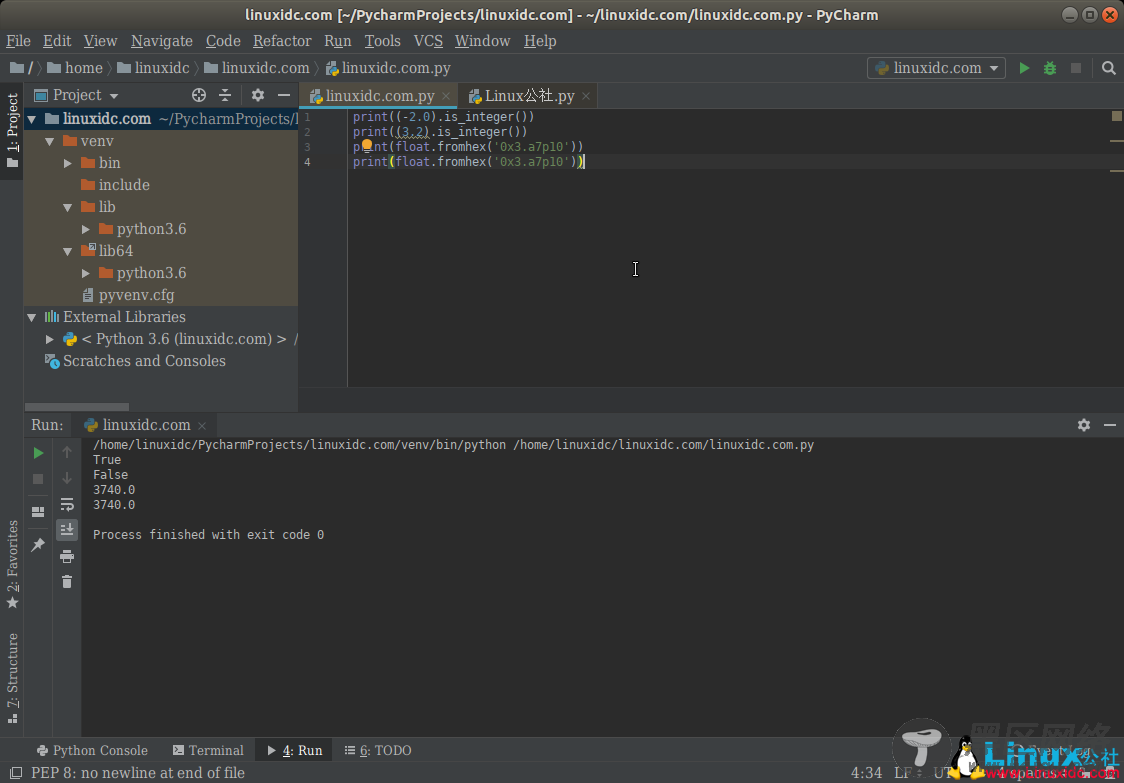The width and height of the screenshot is (1124, 783).
Task: Click the Project panel horizontal scrollbar
Action: point(77,407)
